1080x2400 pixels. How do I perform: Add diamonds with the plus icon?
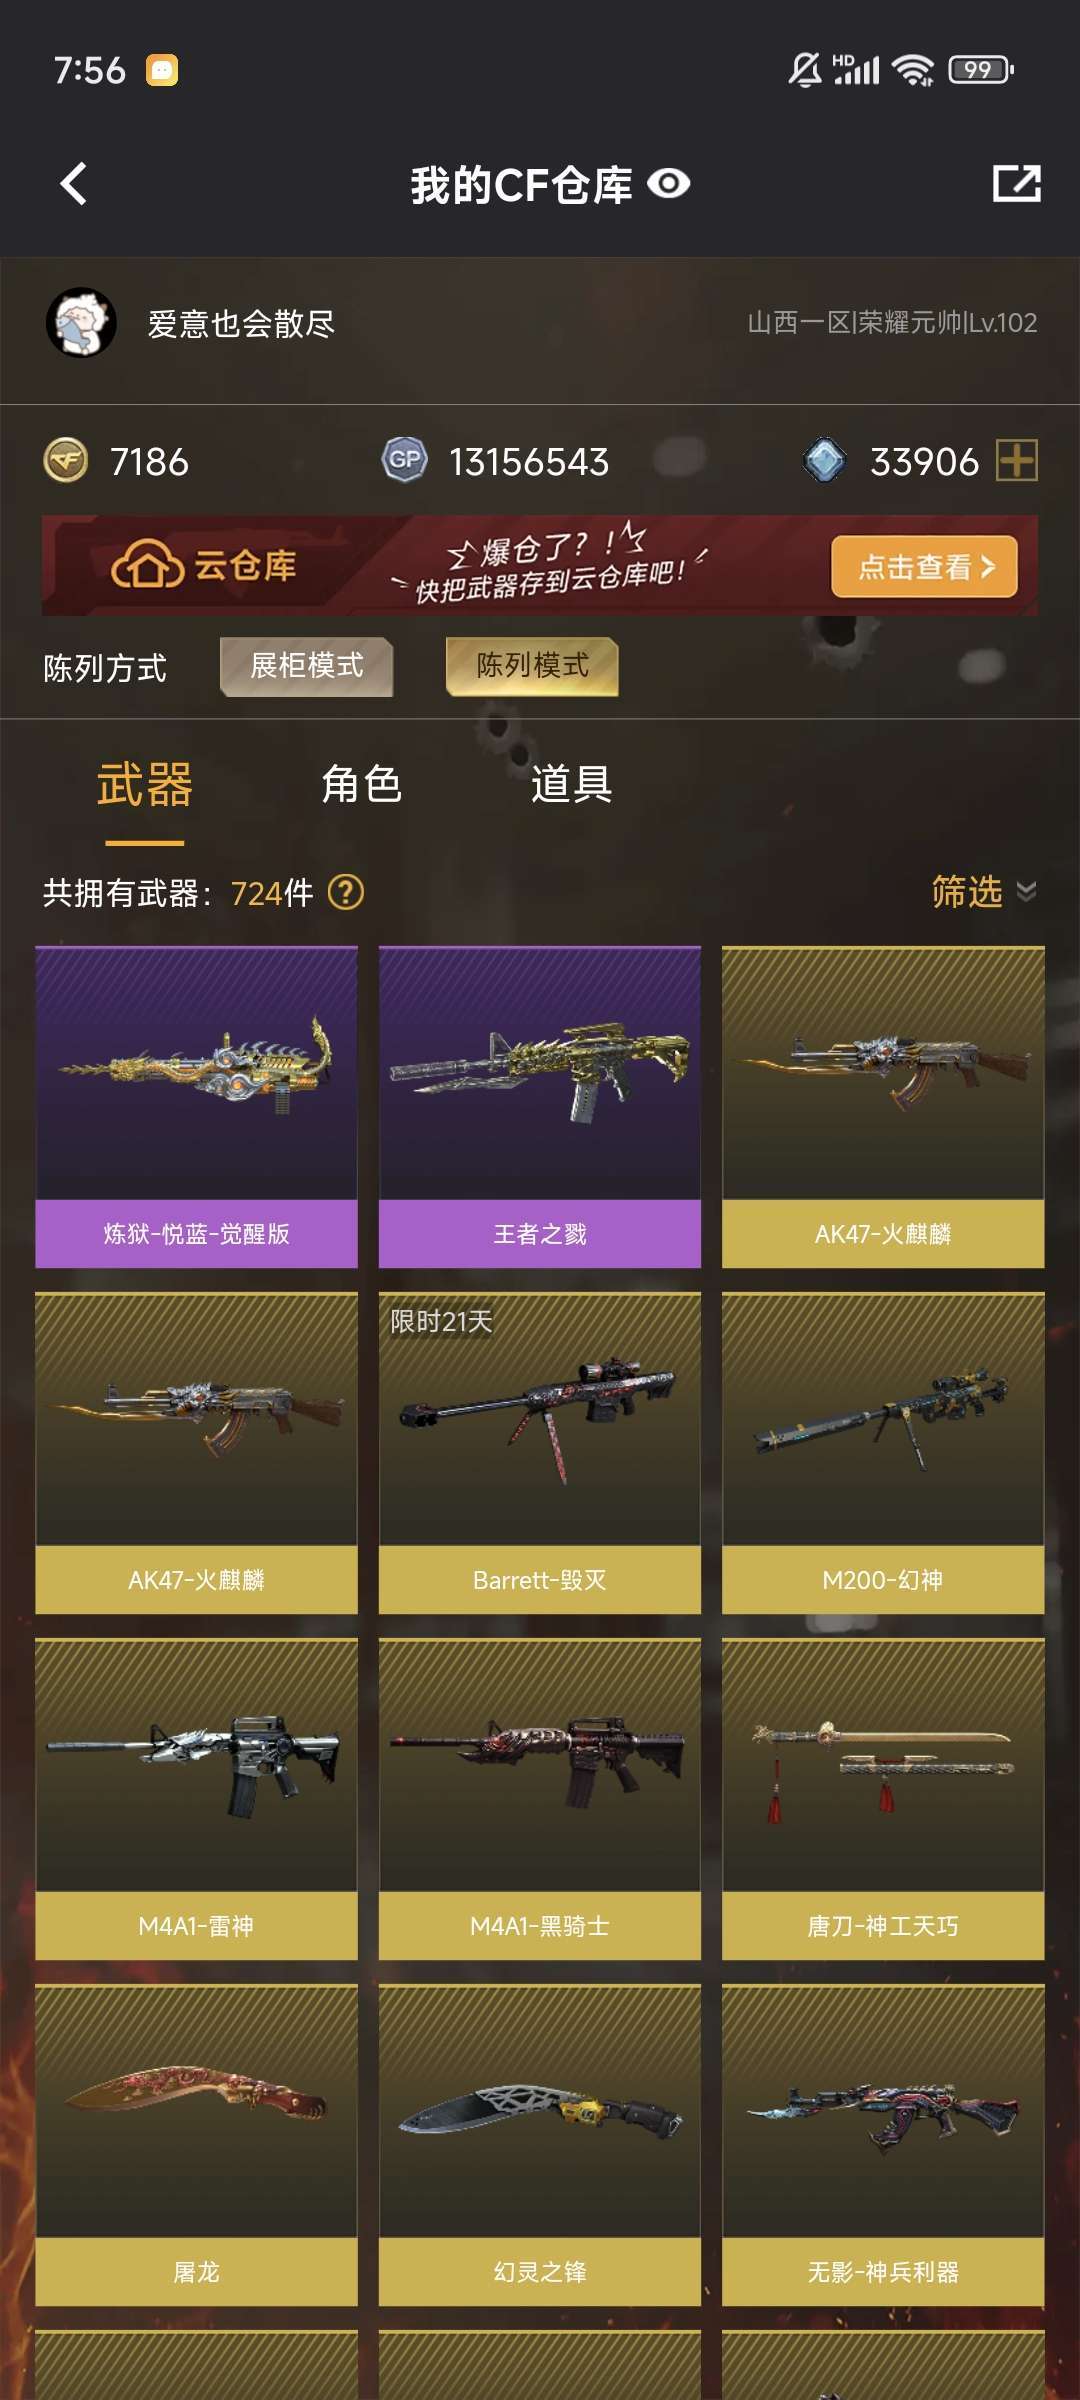coord(1017,461)
